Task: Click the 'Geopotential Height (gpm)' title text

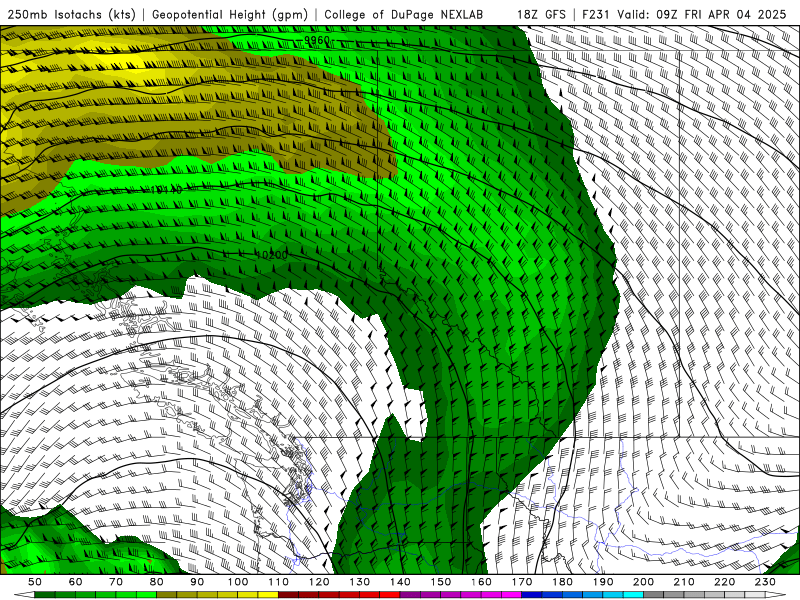Action: pos(230,15)
